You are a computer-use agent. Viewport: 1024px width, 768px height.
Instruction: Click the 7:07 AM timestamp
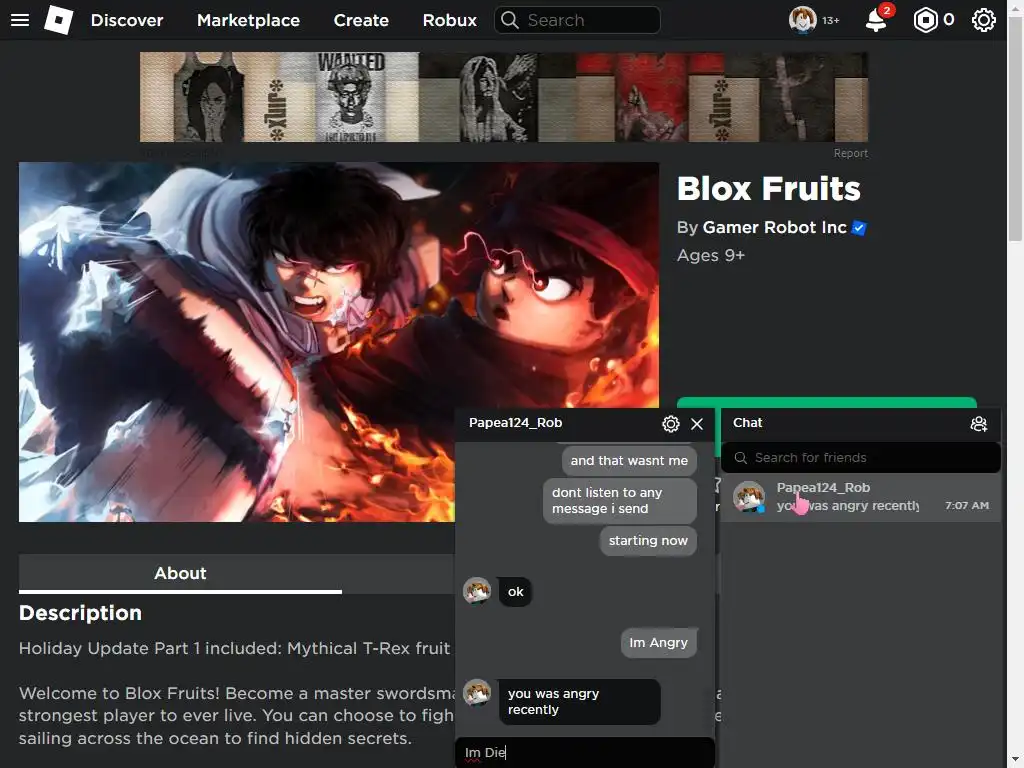click(967, 505)
